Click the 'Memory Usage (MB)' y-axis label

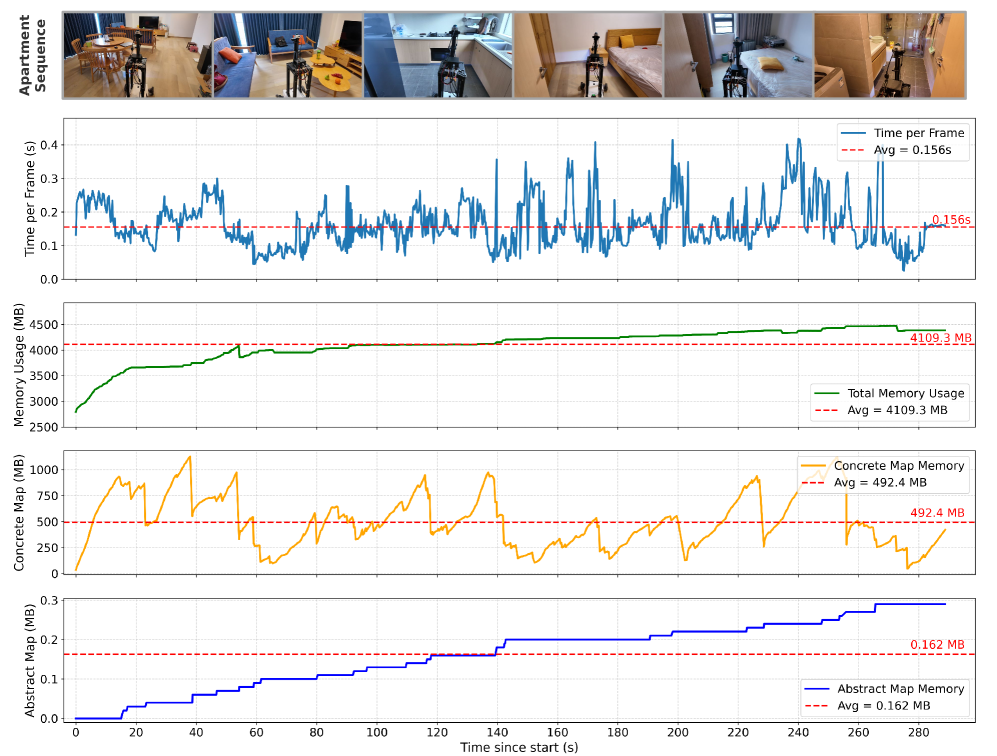tap(19, 367)
